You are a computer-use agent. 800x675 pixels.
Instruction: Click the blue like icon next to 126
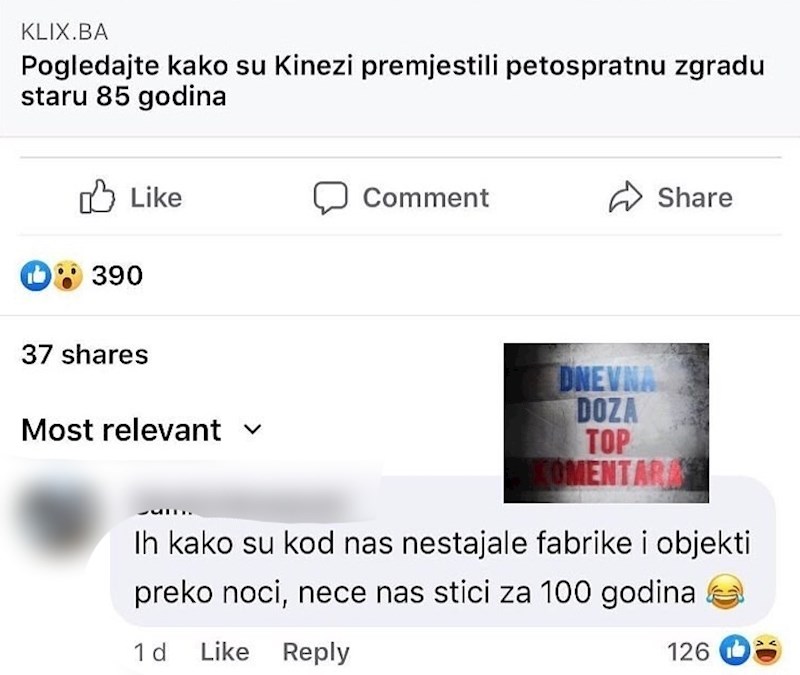[735, 652]
